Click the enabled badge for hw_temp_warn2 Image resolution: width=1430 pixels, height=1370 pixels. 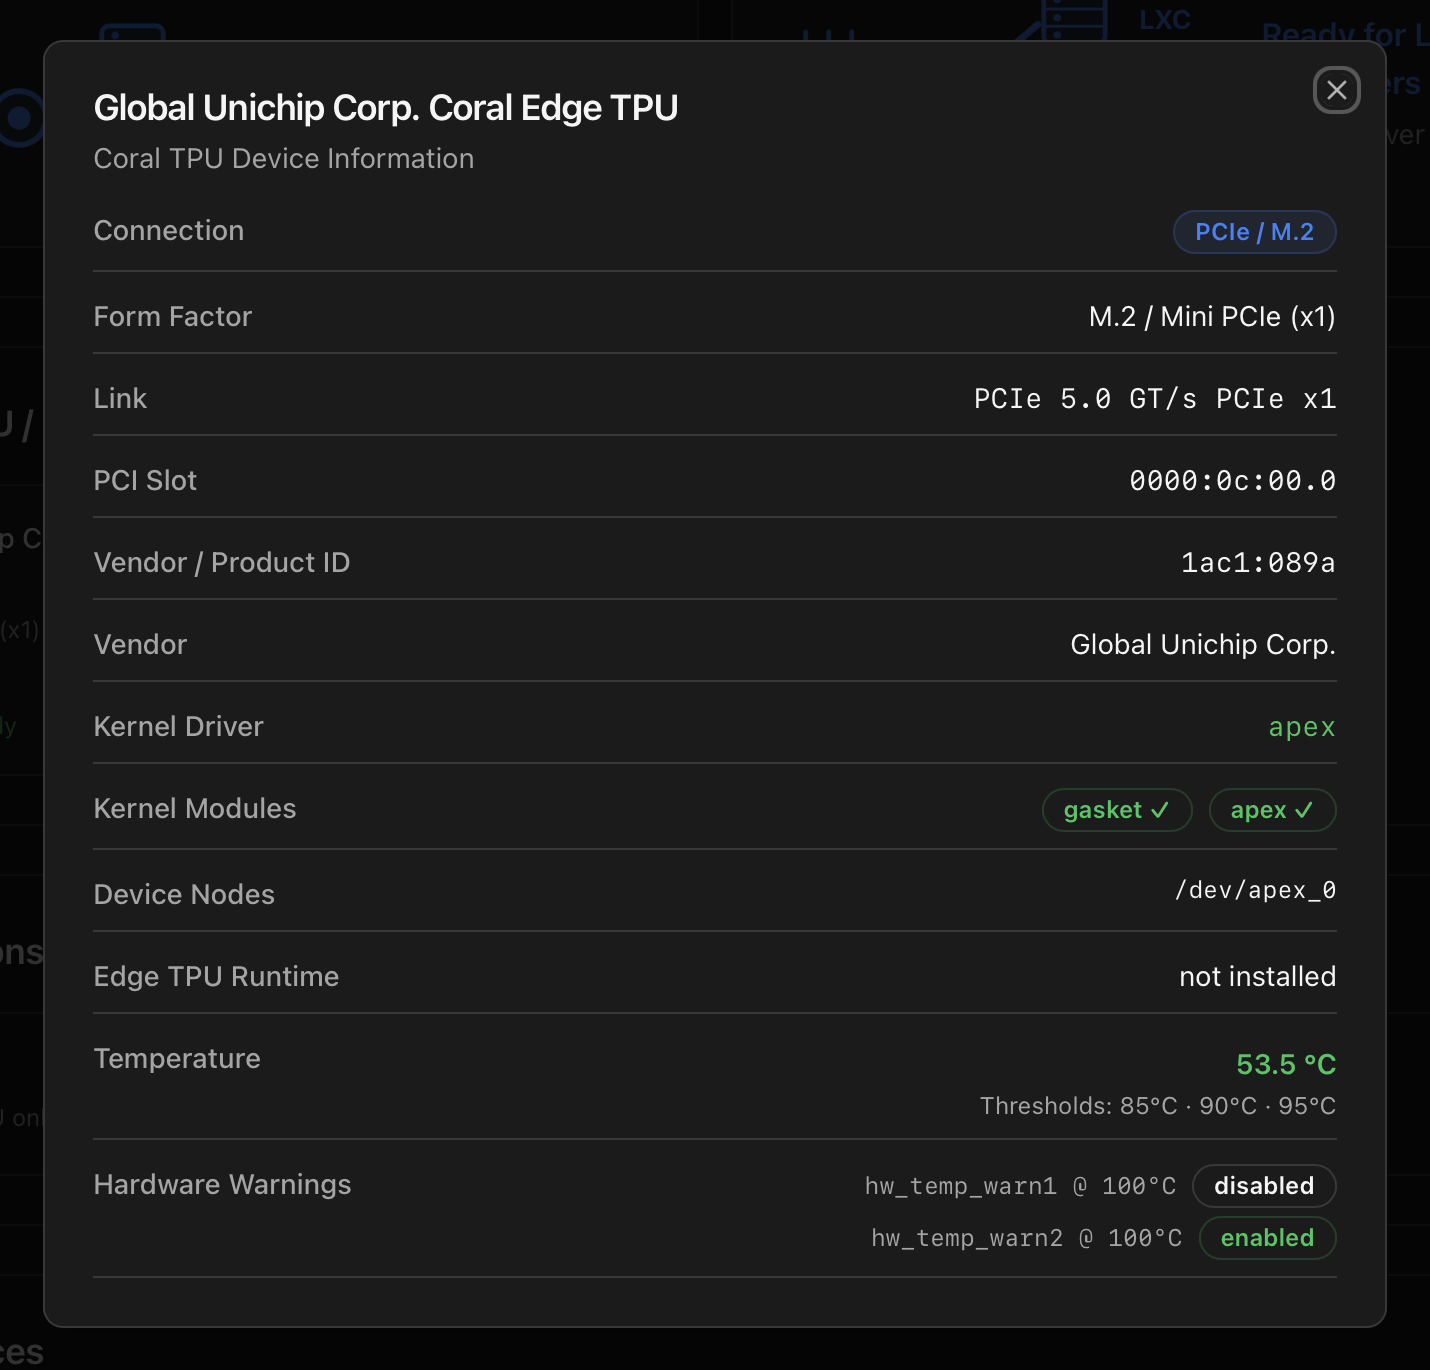(x=1267, y=1238)
